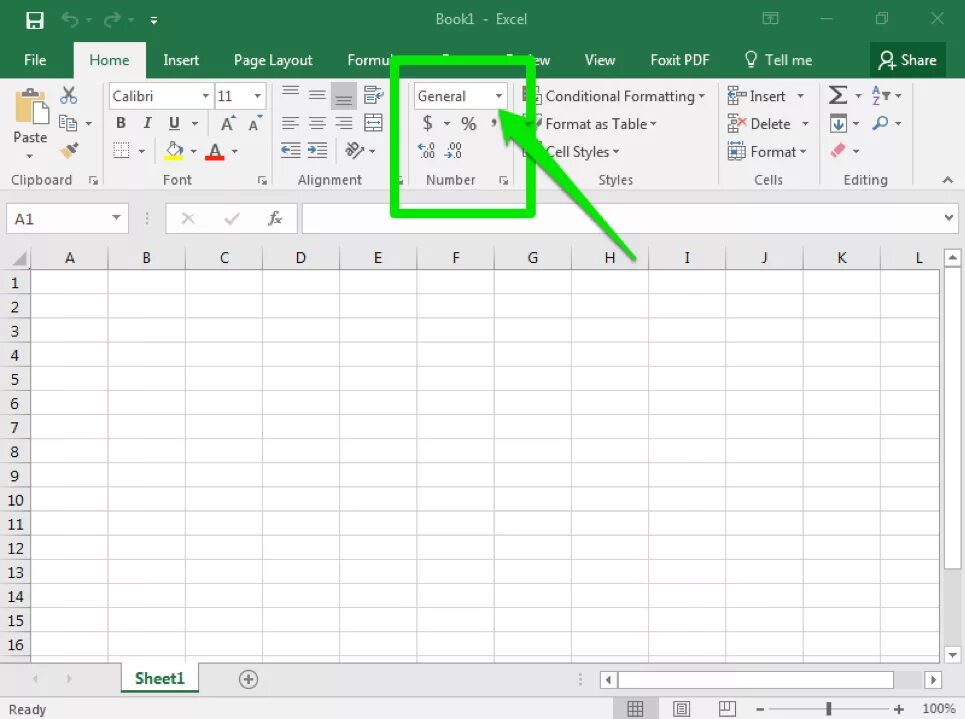965x719 pixels.
Task: Increase the cell indent
Action: 318,150
